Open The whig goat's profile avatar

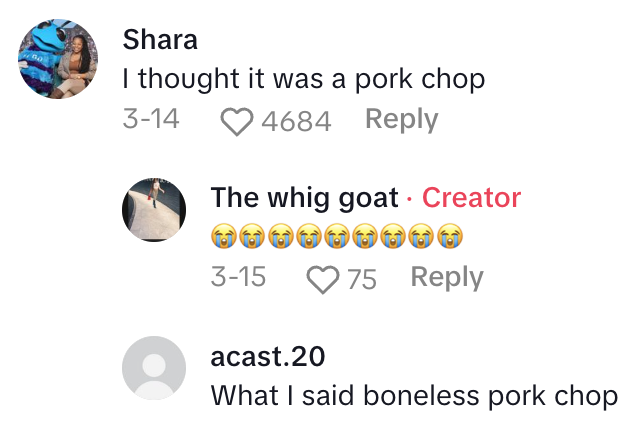coord(154,210)
